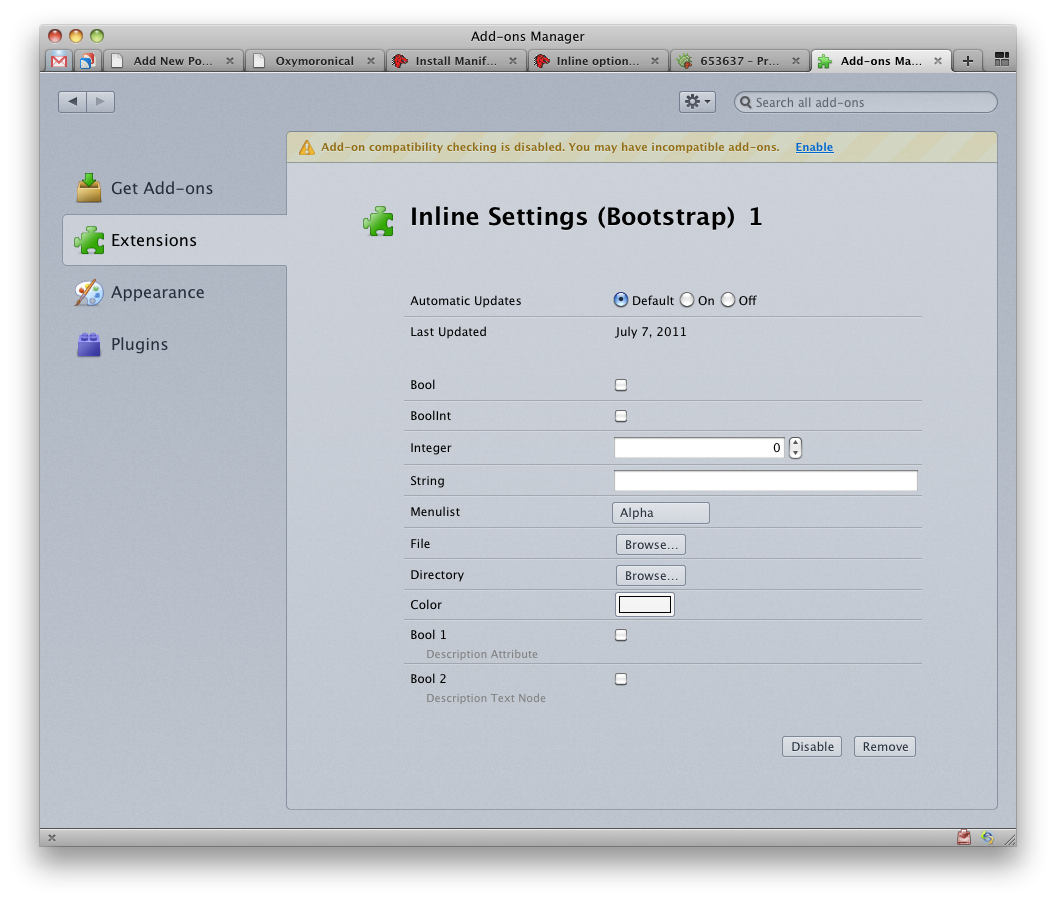
Task: Increment the Integer stepper up arrow
Action: 795,442
